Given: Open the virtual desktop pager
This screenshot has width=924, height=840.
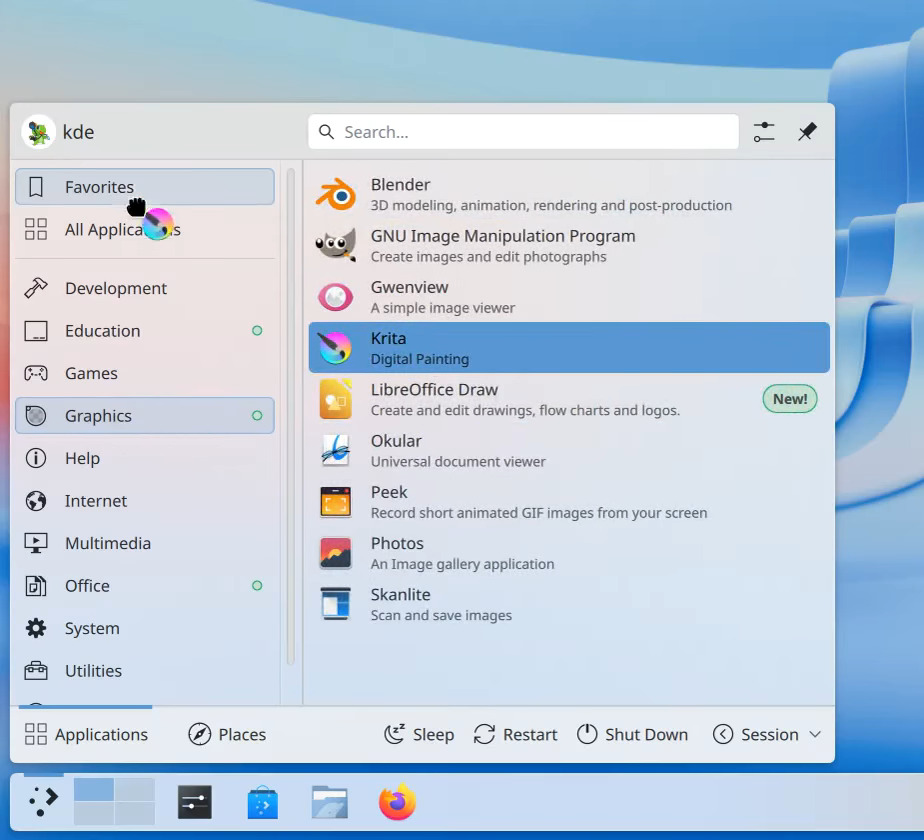Looking at the screenshot, I should (114, 802).
